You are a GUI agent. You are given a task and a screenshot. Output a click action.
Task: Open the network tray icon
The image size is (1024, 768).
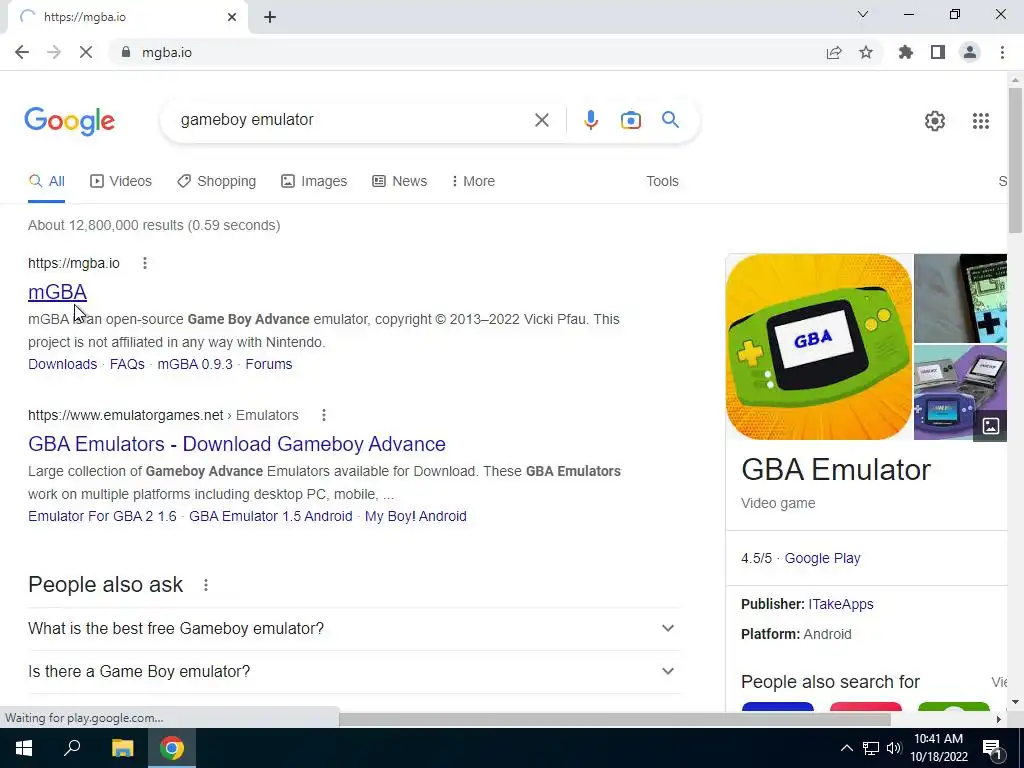click(871, 748)
